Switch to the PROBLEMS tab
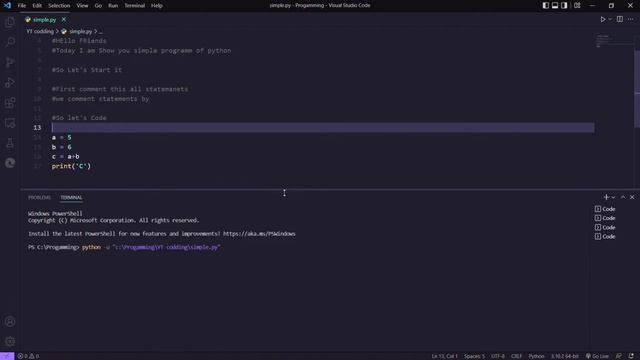Image resolution: width=640 pixels, height=360 pixels. 40,198
